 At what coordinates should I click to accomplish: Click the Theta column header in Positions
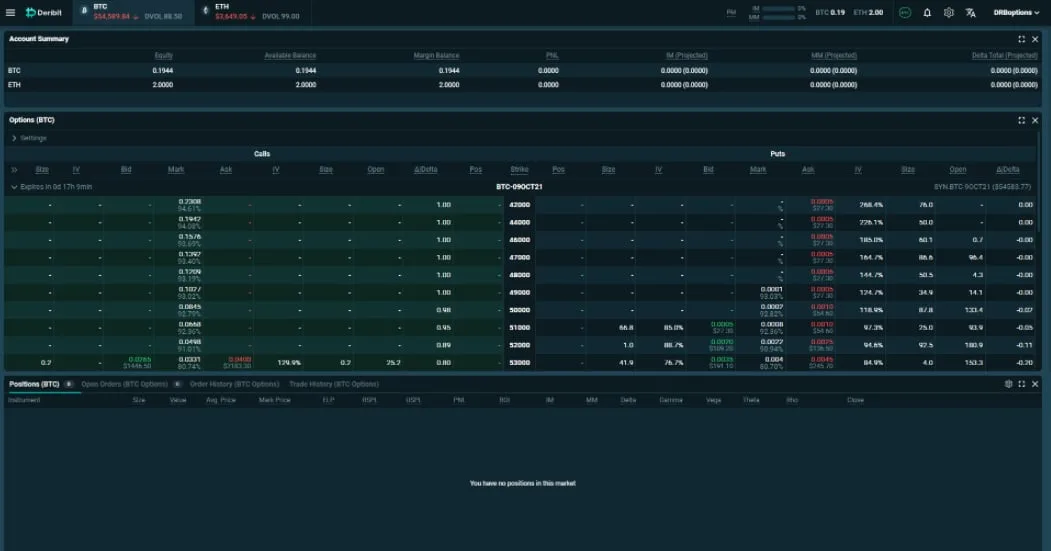751,400
